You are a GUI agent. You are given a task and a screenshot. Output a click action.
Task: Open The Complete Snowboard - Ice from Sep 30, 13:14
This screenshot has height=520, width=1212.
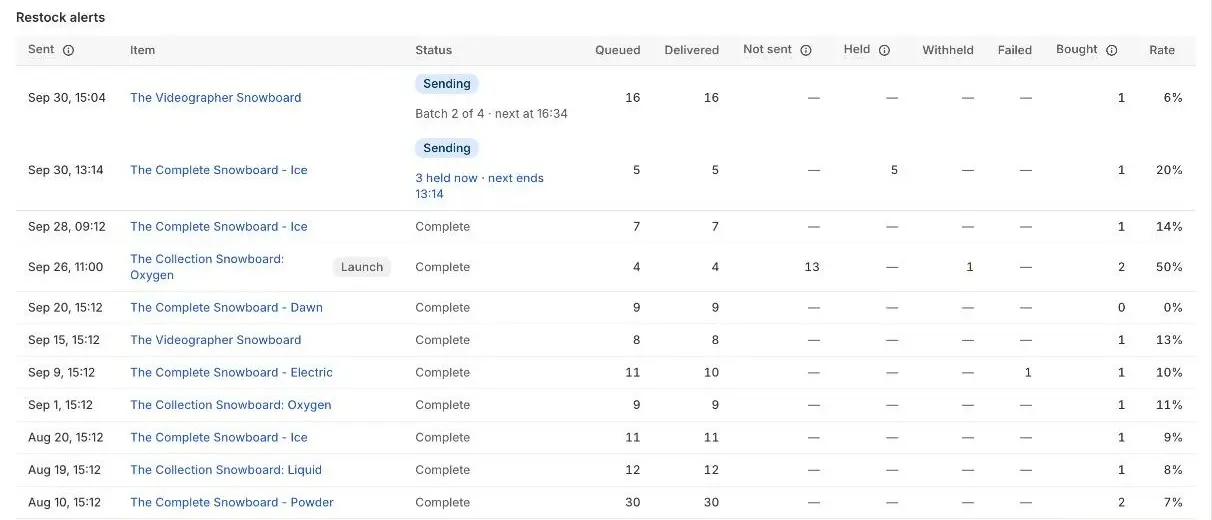219,170
